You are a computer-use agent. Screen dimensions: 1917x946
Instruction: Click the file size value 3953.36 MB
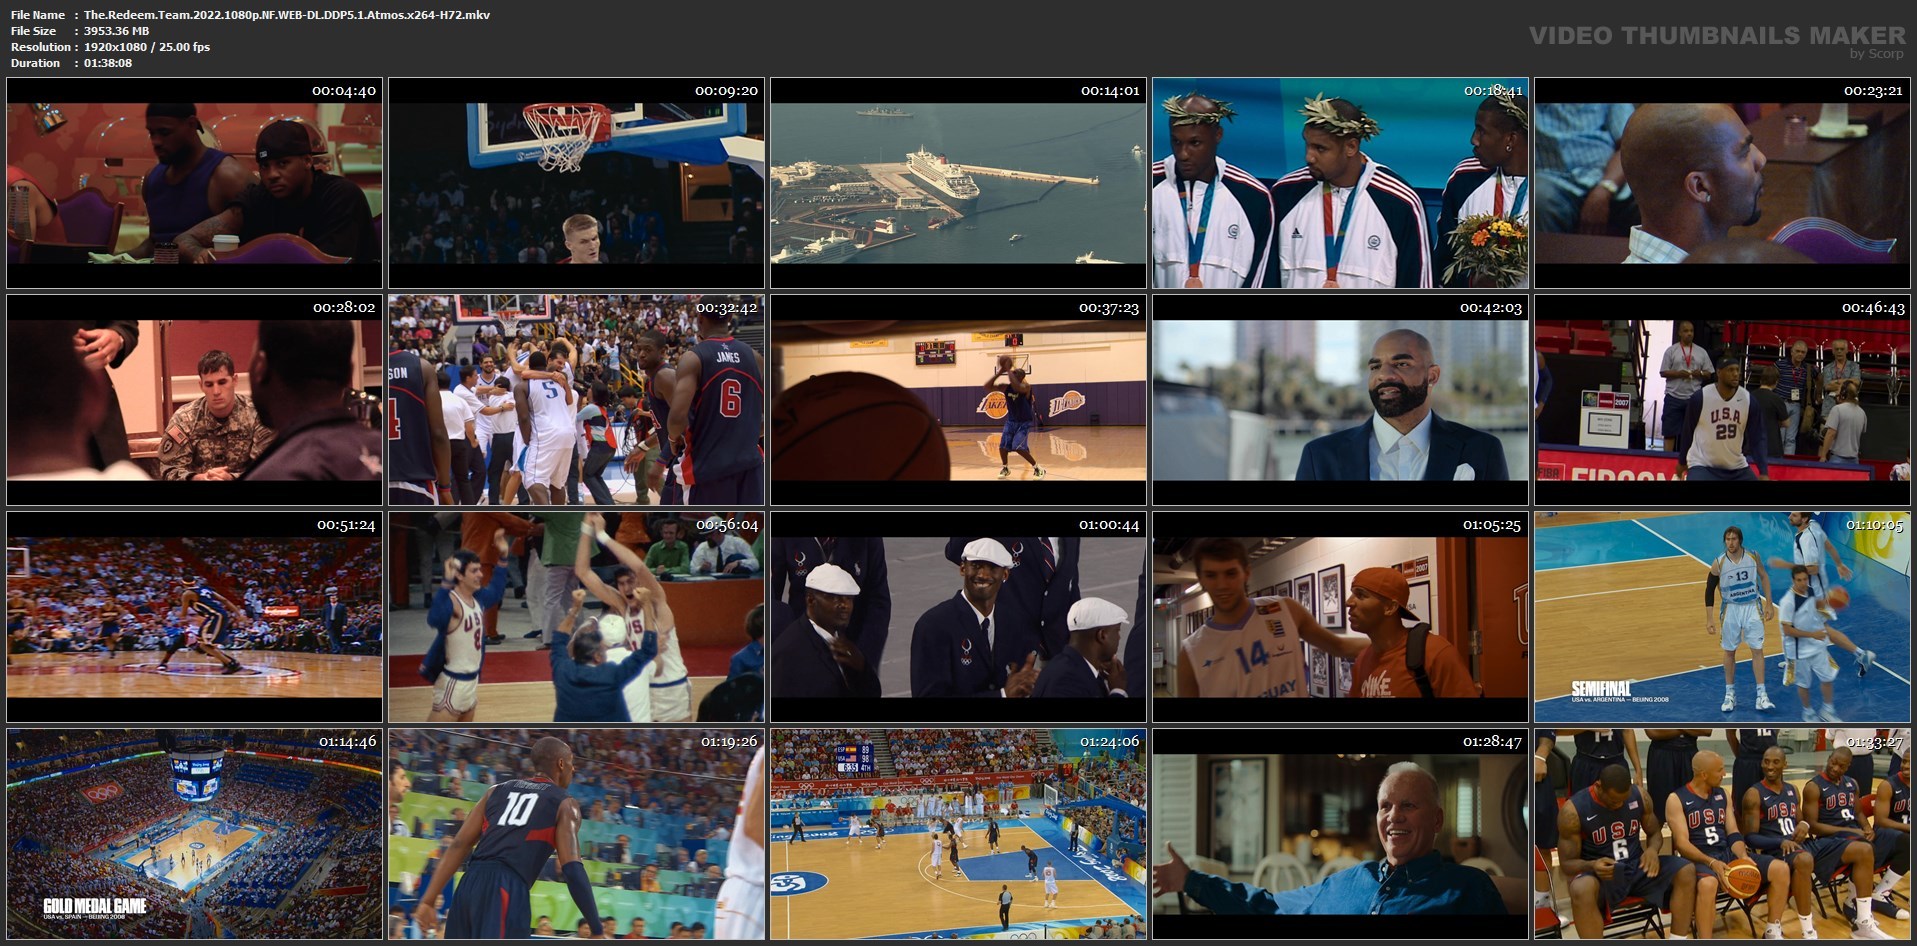point(116,31)
